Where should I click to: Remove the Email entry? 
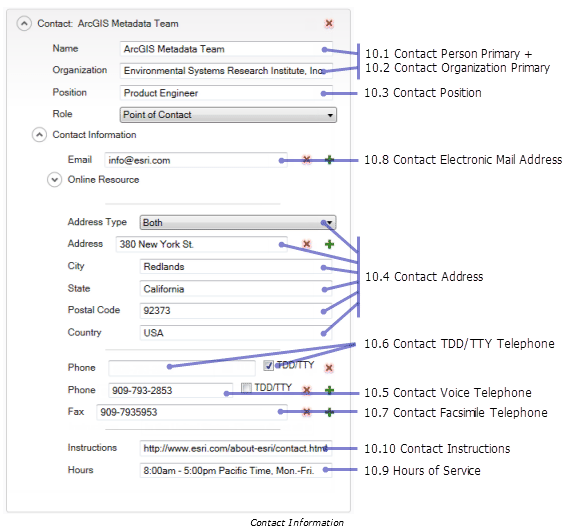307,160
